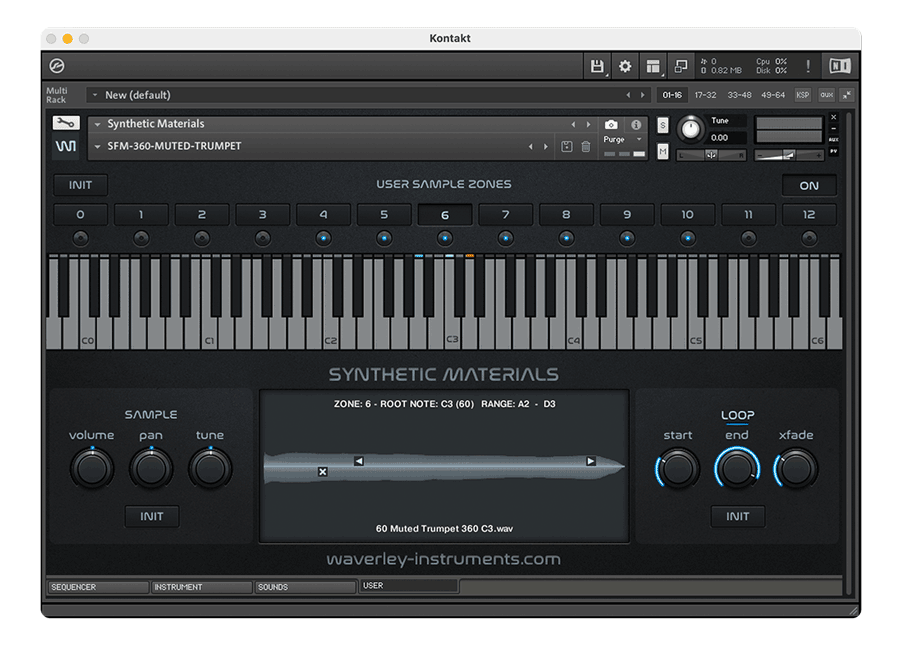Viewport: 900px width, 645px height.
Task: Expand the Synthetic Materials instrument dropdown
Action: click(98, 124)
